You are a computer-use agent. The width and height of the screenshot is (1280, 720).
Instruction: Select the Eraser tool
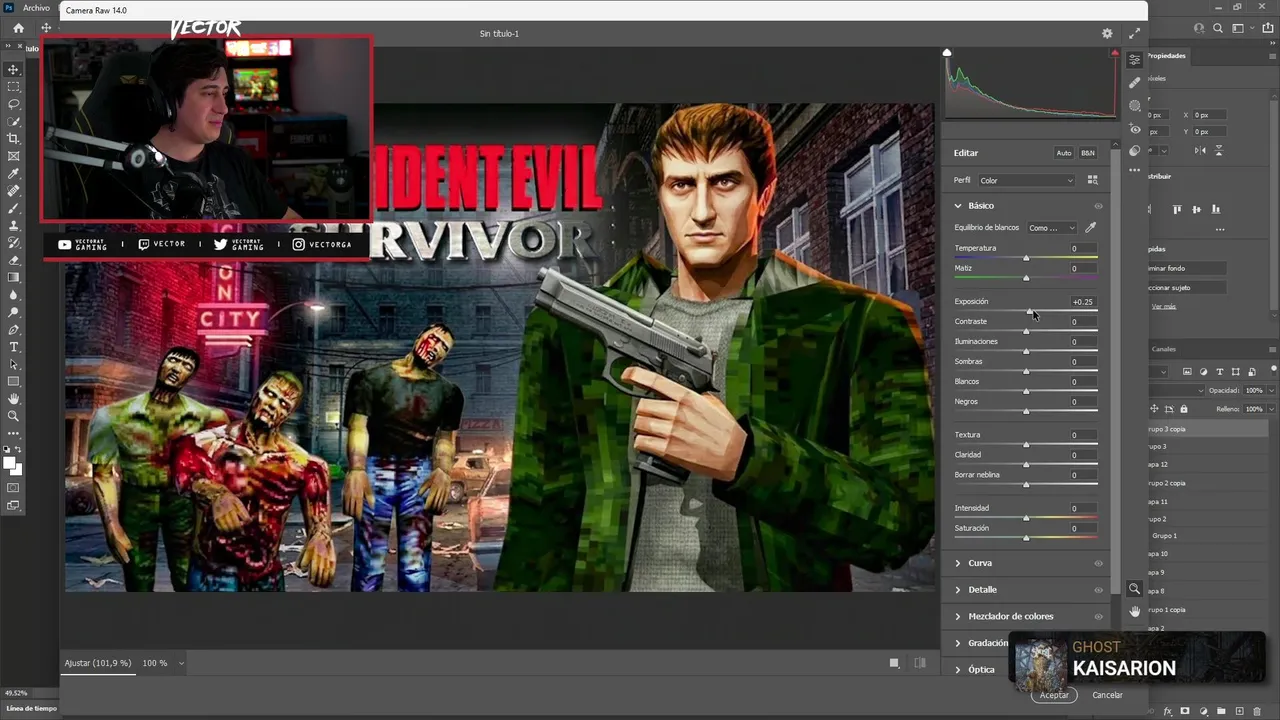13,260
